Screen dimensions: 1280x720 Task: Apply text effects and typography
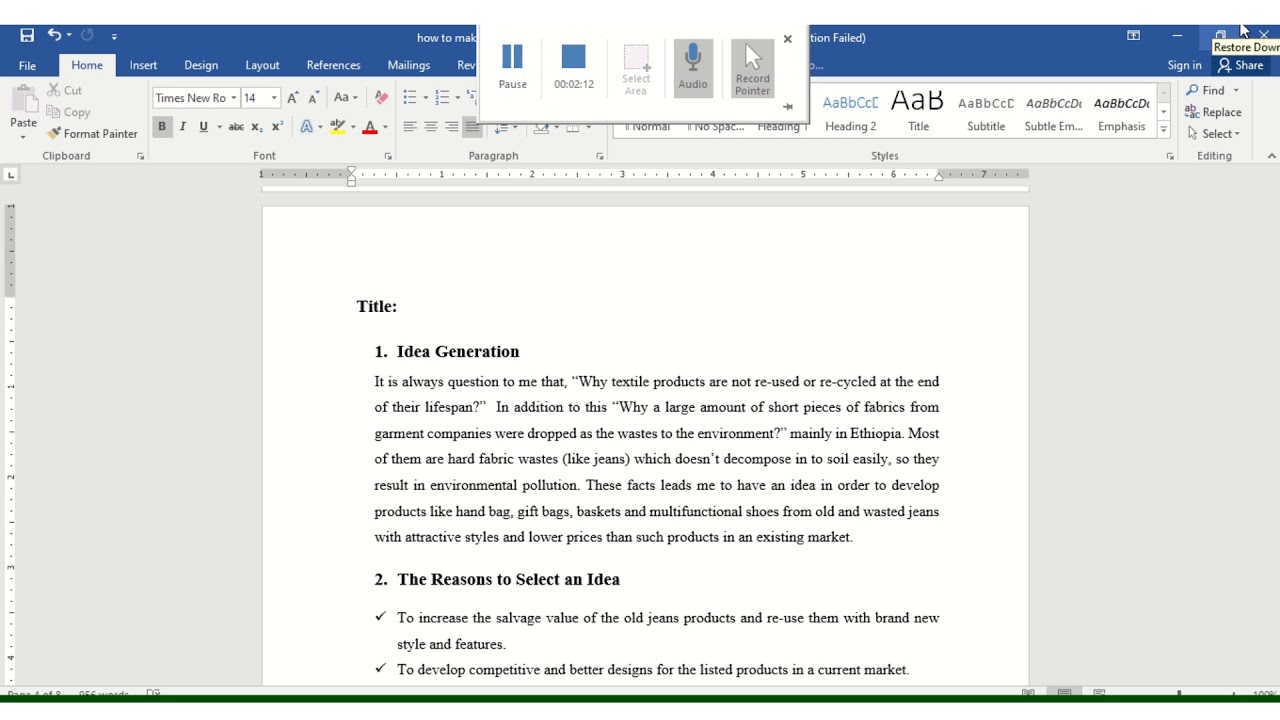(x=306, y=127)
